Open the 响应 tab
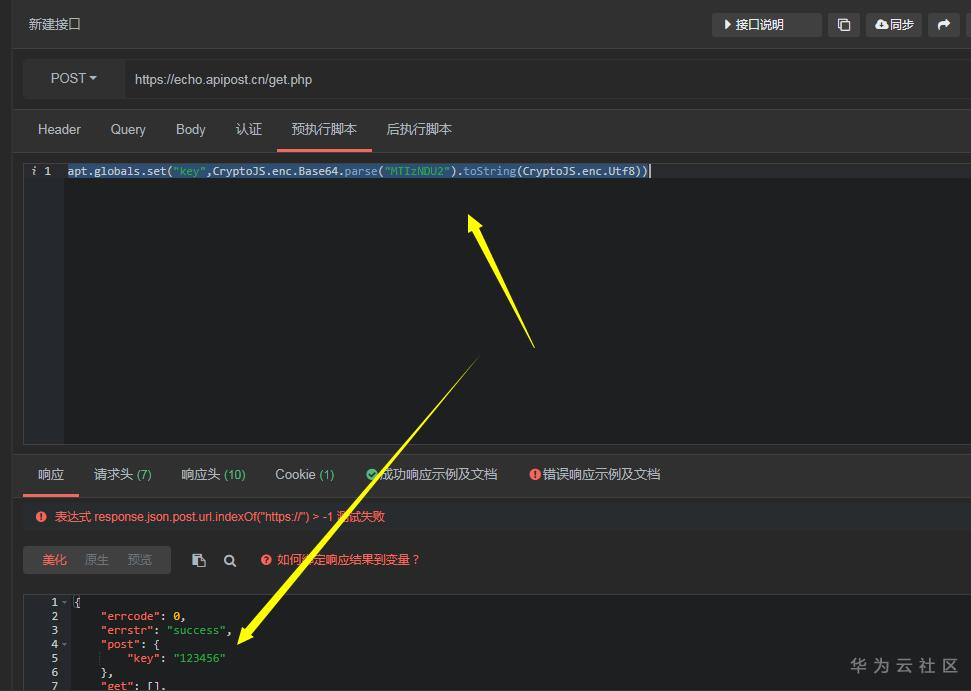Image resolution: width=971 pixels, height=691 pixels. click(51, 474)
